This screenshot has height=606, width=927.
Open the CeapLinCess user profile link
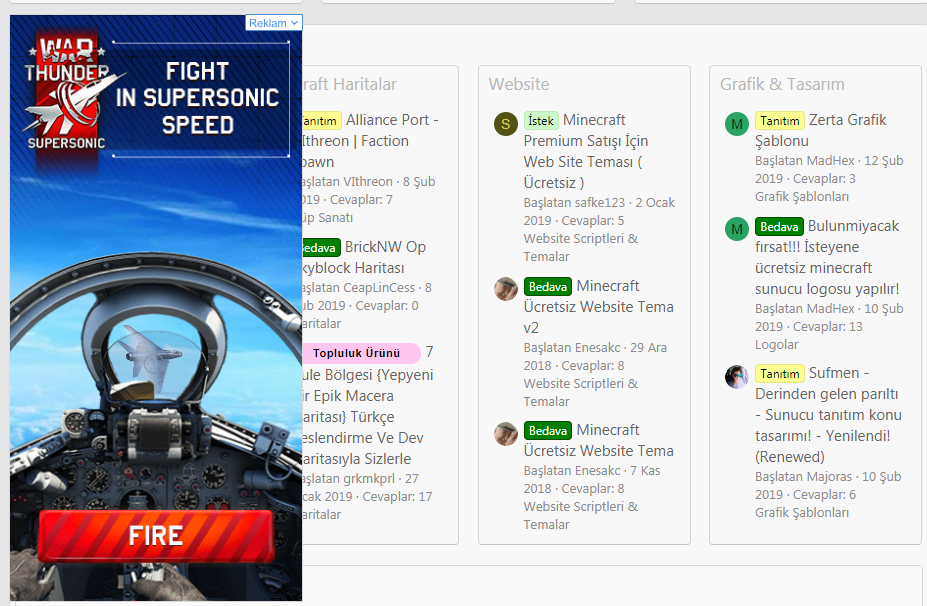pyautogui.click(x=379, y=288)
